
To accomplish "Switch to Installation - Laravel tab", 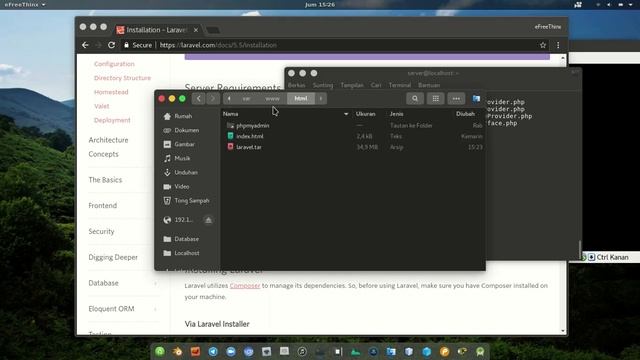I will [155, 30].
